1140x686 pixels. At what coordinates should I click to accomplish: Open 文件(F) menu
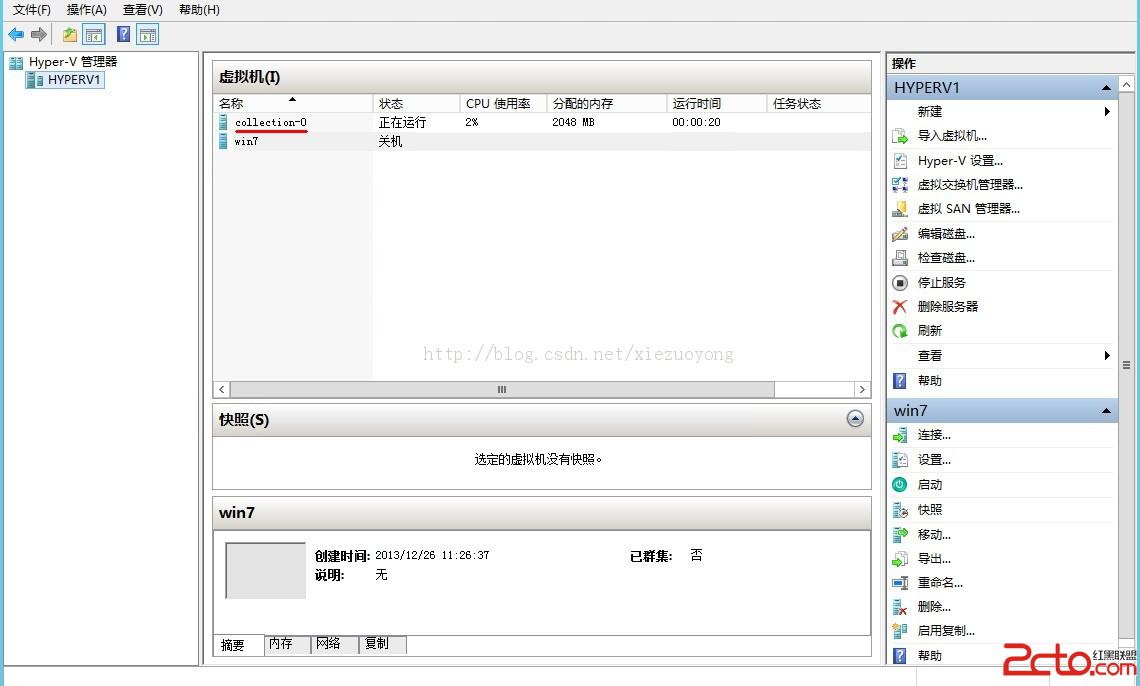(x=31, y=9)
